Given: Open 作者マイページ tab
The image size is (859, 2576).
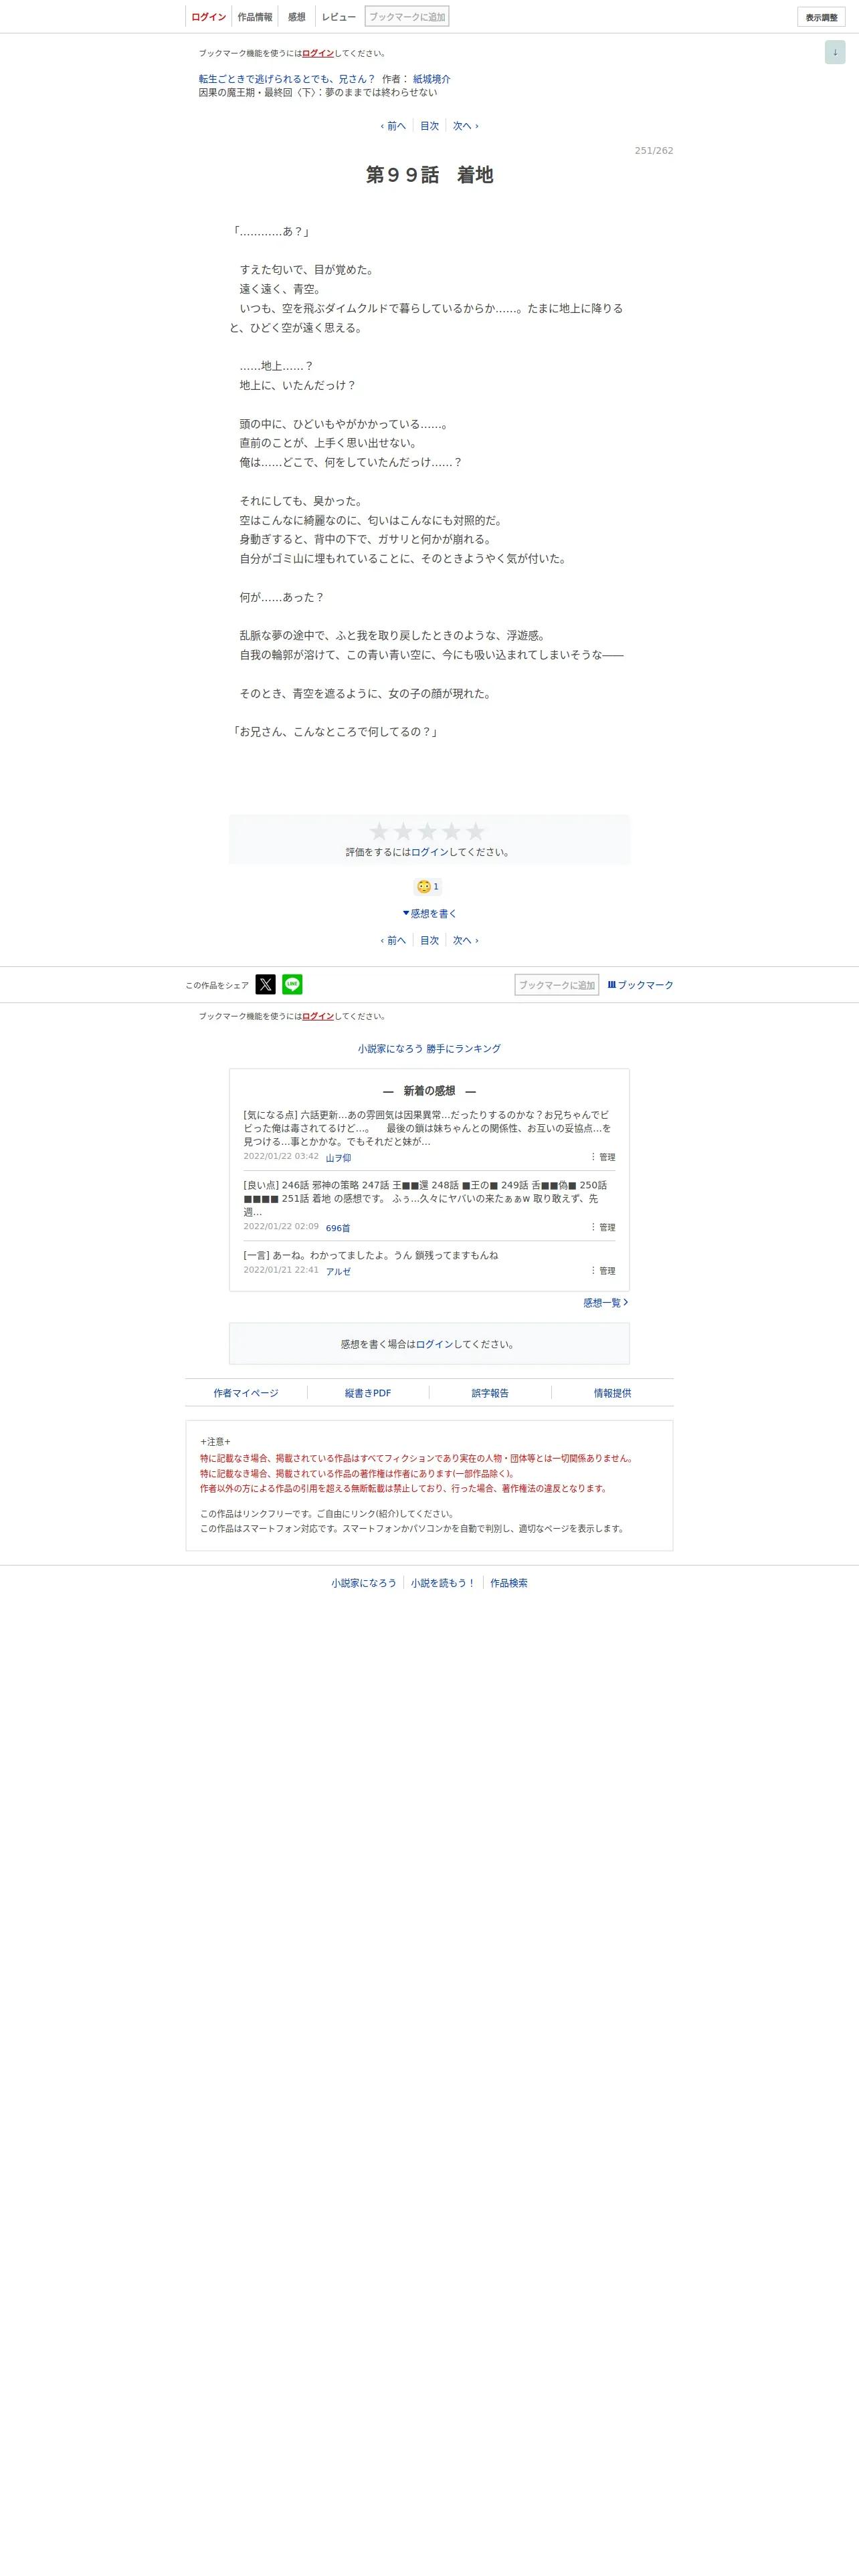Looking at the screenshot, I should [x=246, y=1393].
